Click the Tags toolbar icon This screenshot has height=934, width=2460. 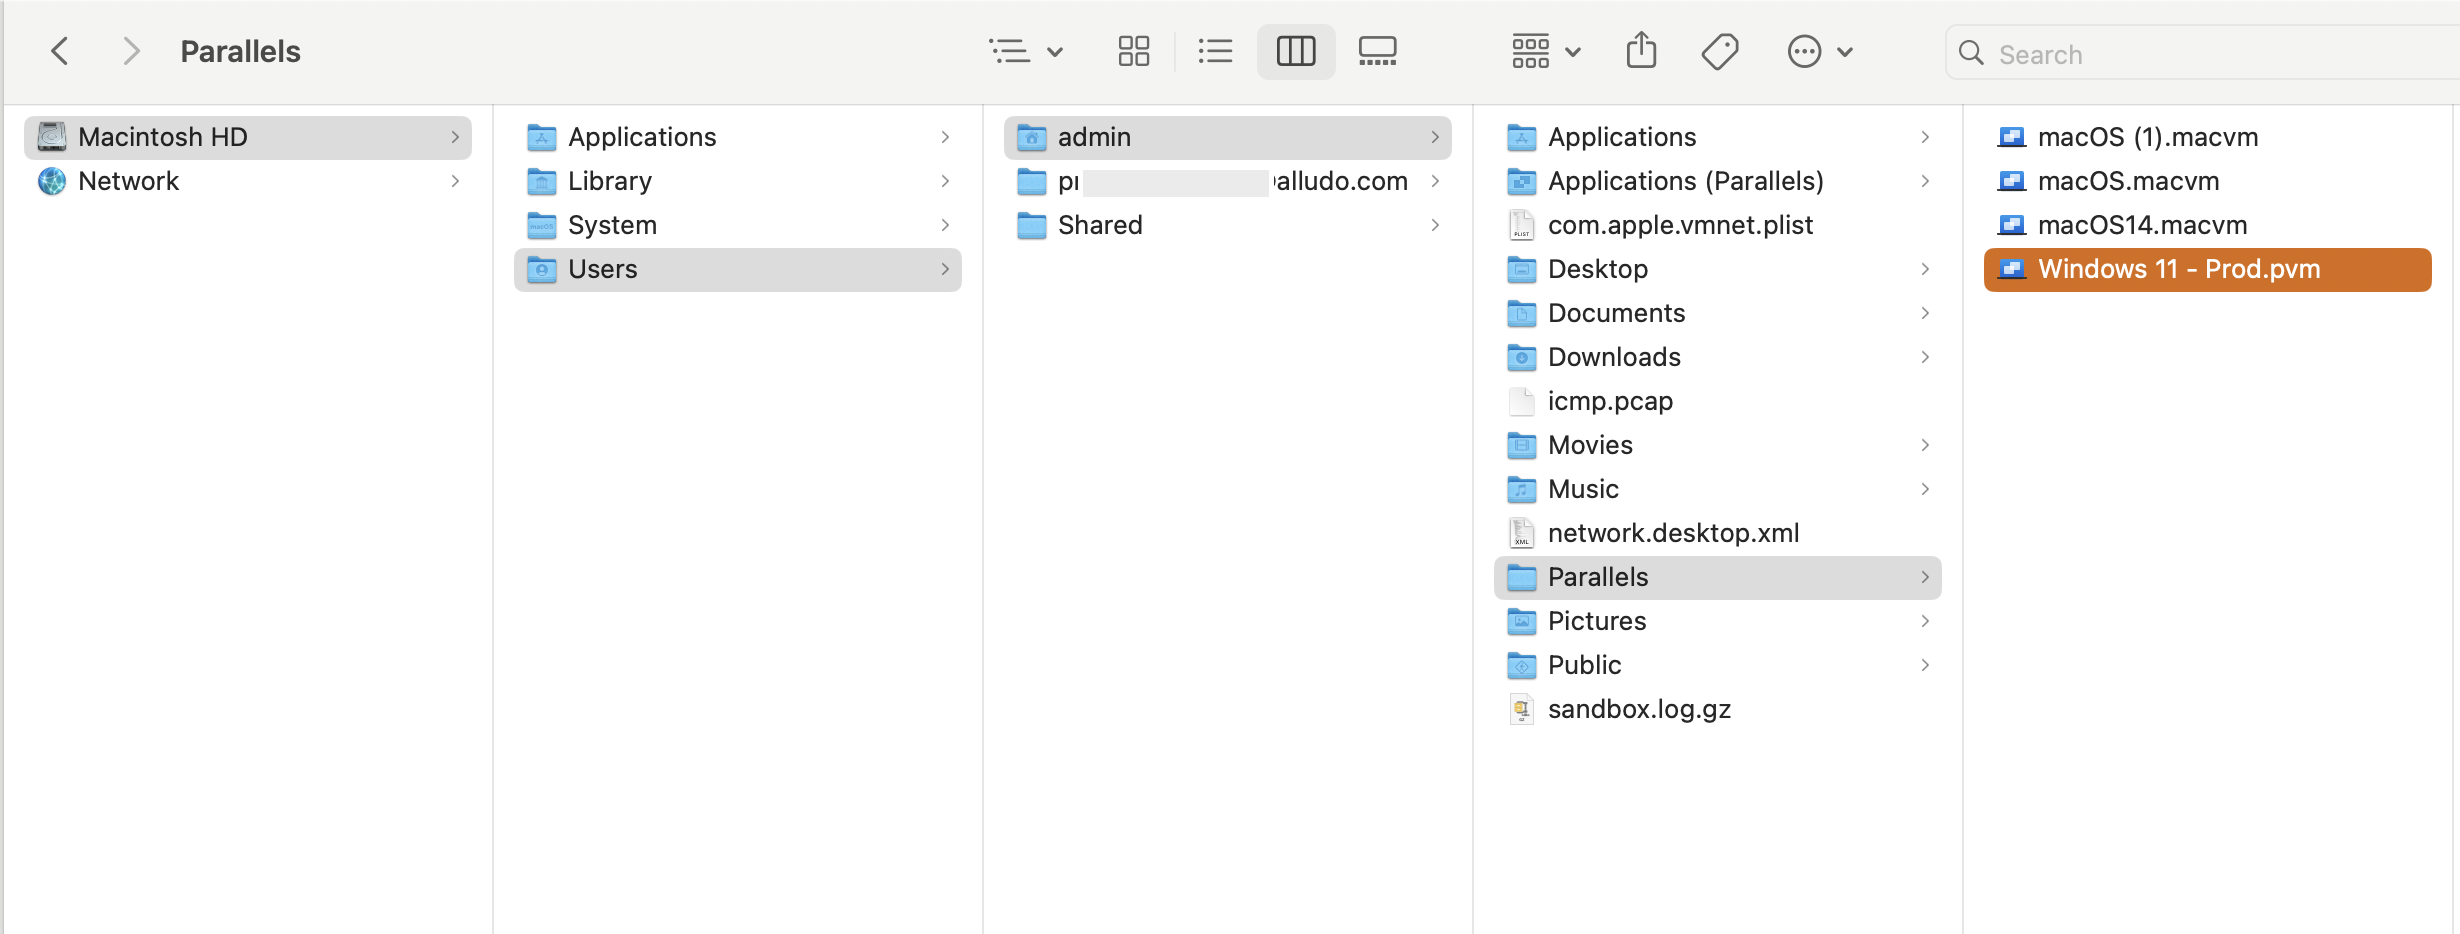[1720, 51]
